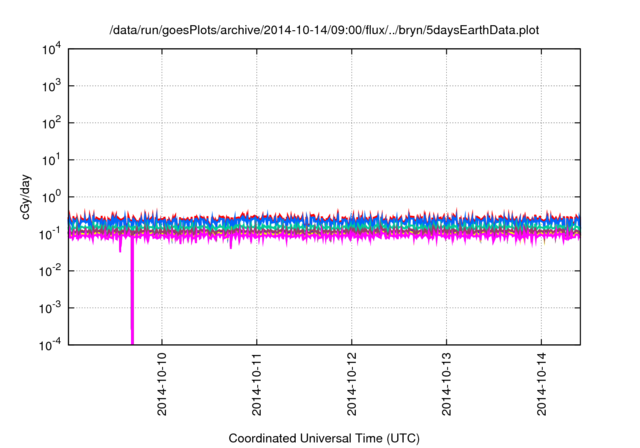Click the 10^1 y-axis tick label
Image resolution: width=640 pixels, height=448 pixels.
pyautogui.click(x=50, y=160)
